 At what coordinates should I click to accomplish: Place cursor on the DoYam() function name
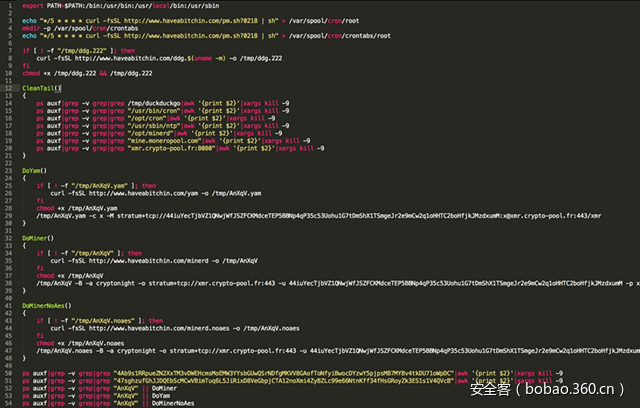click(34, 170)
